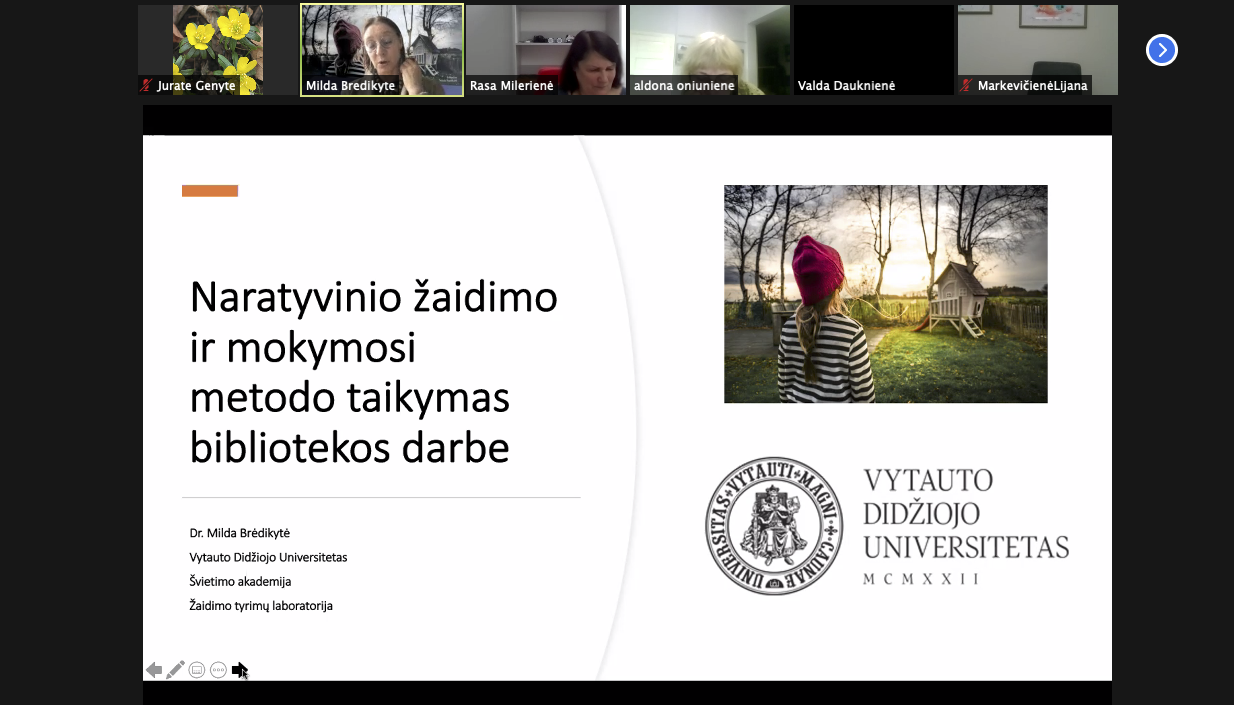This screenshot has height=705, width=1234.
Task: Go to previous slide with left arrow
Action: (x=154, y=670)
